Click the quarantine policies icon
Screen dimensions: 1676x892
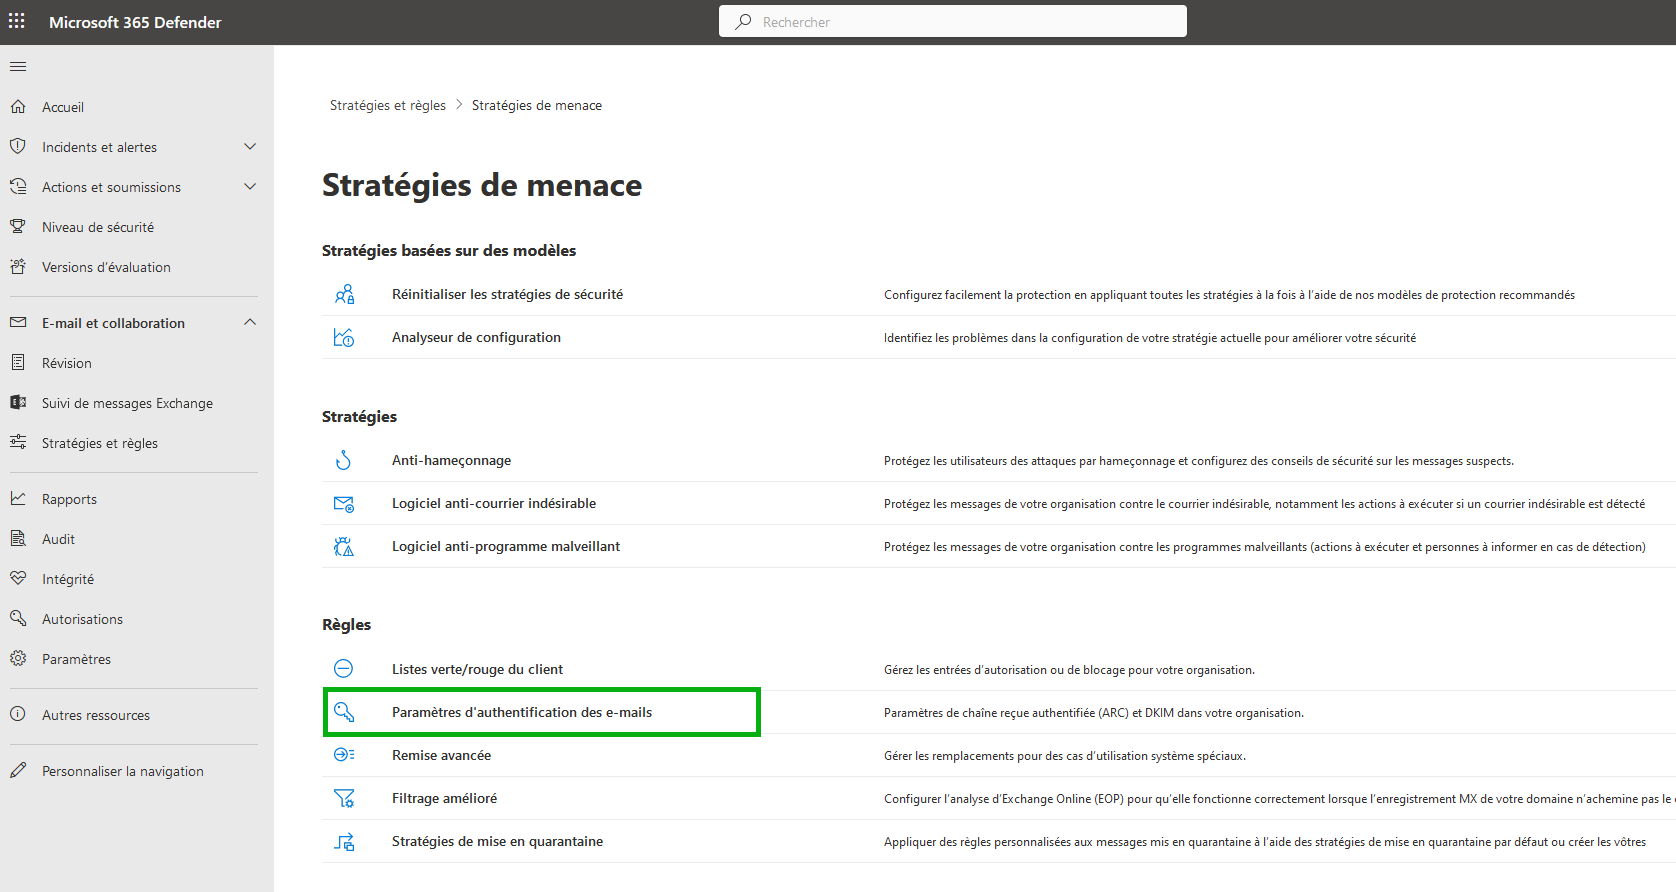[343, 841]
